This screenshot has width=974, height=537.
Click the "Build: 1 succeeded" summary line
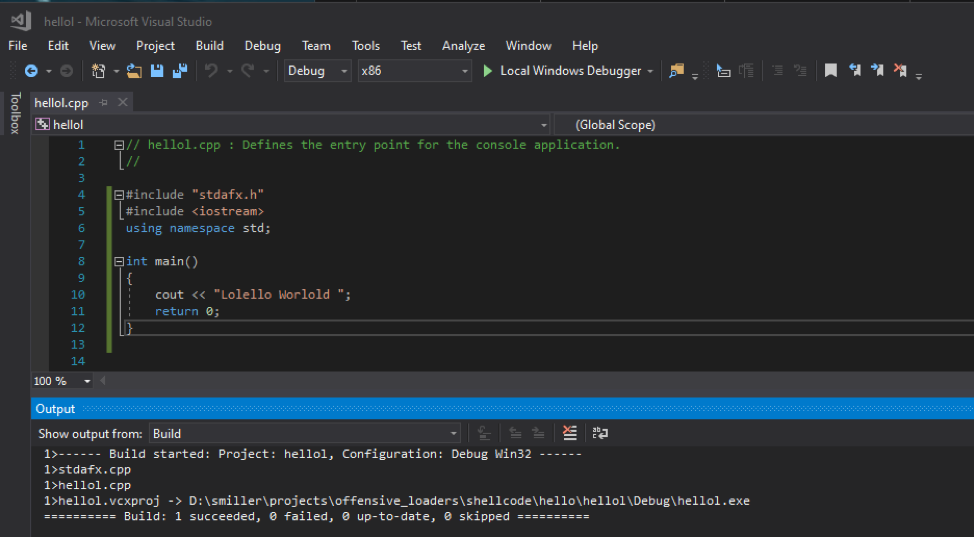tap(316, 516)
